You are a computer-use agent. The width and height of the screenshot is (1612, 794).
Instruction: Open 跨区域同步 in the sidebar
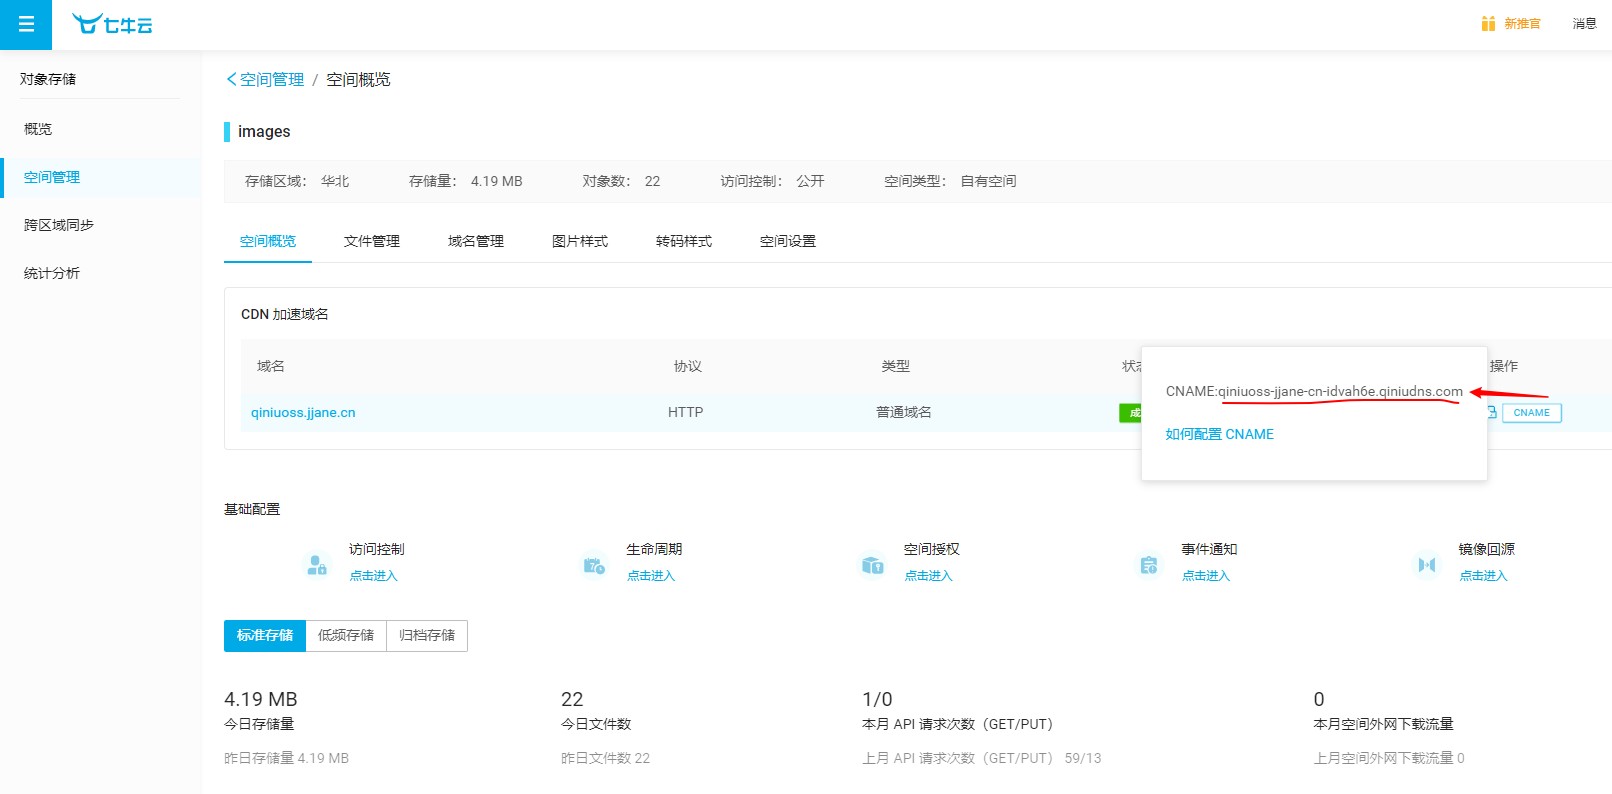[59, 225]
